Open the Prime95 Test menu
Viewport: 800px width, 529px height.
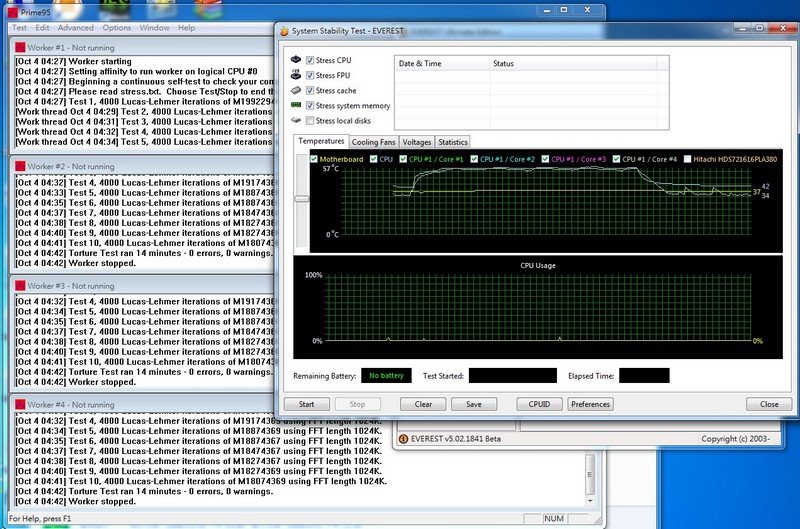[19, 28]
